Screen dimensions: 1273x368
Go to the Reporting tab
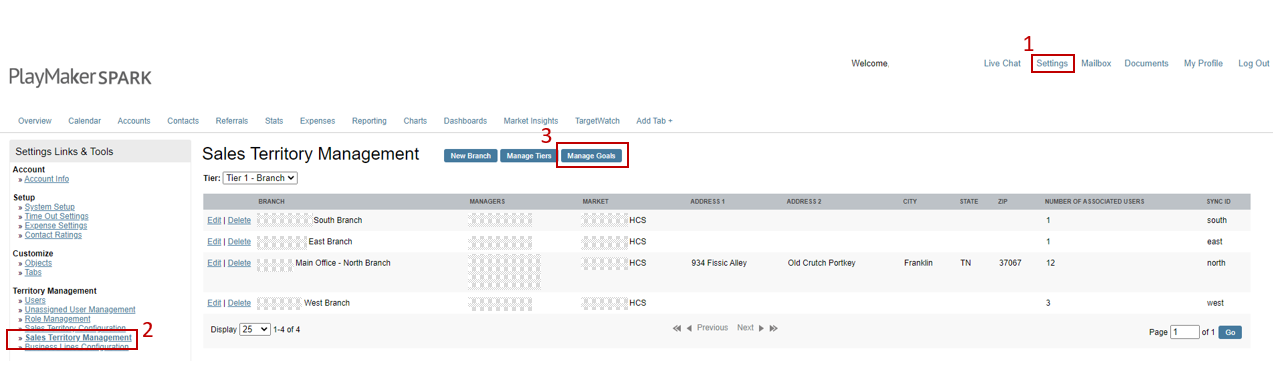[369, 121]
